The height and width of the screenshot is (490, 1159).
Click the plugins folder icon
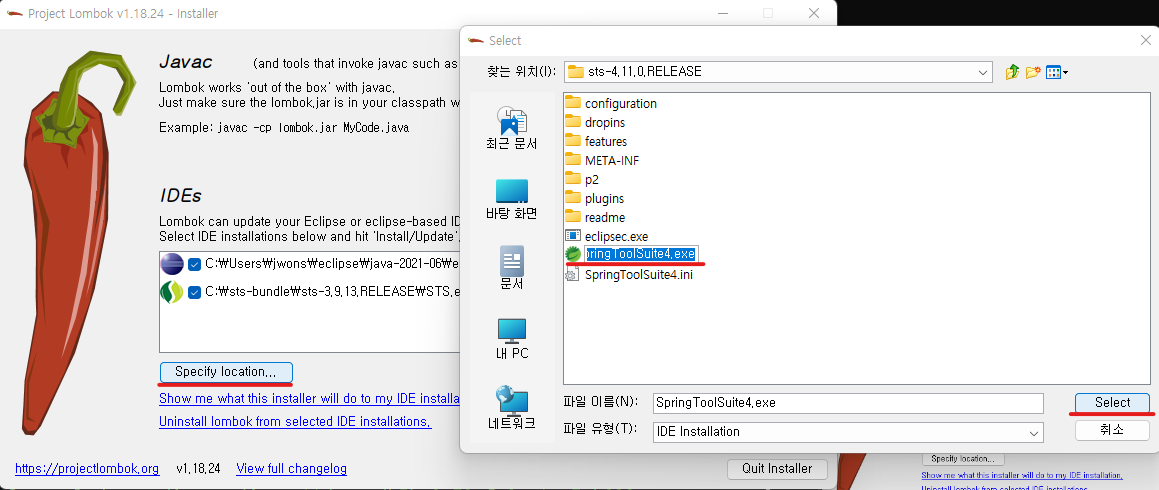(x=573, y=199)
